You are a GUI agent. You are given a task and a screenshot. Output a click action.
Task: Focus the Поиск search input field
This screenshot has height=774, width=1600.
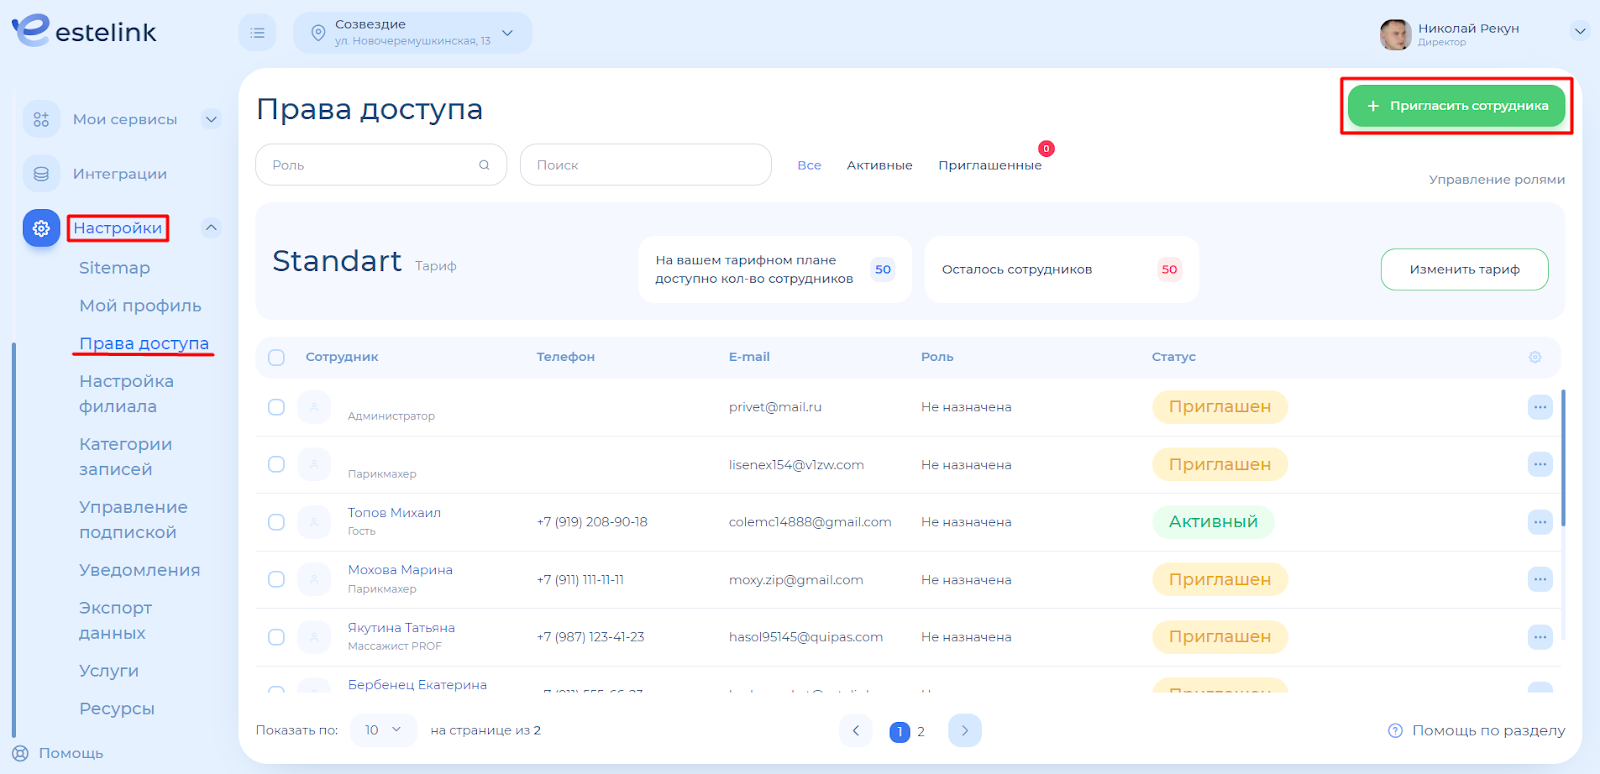click(x=645, y=165)
